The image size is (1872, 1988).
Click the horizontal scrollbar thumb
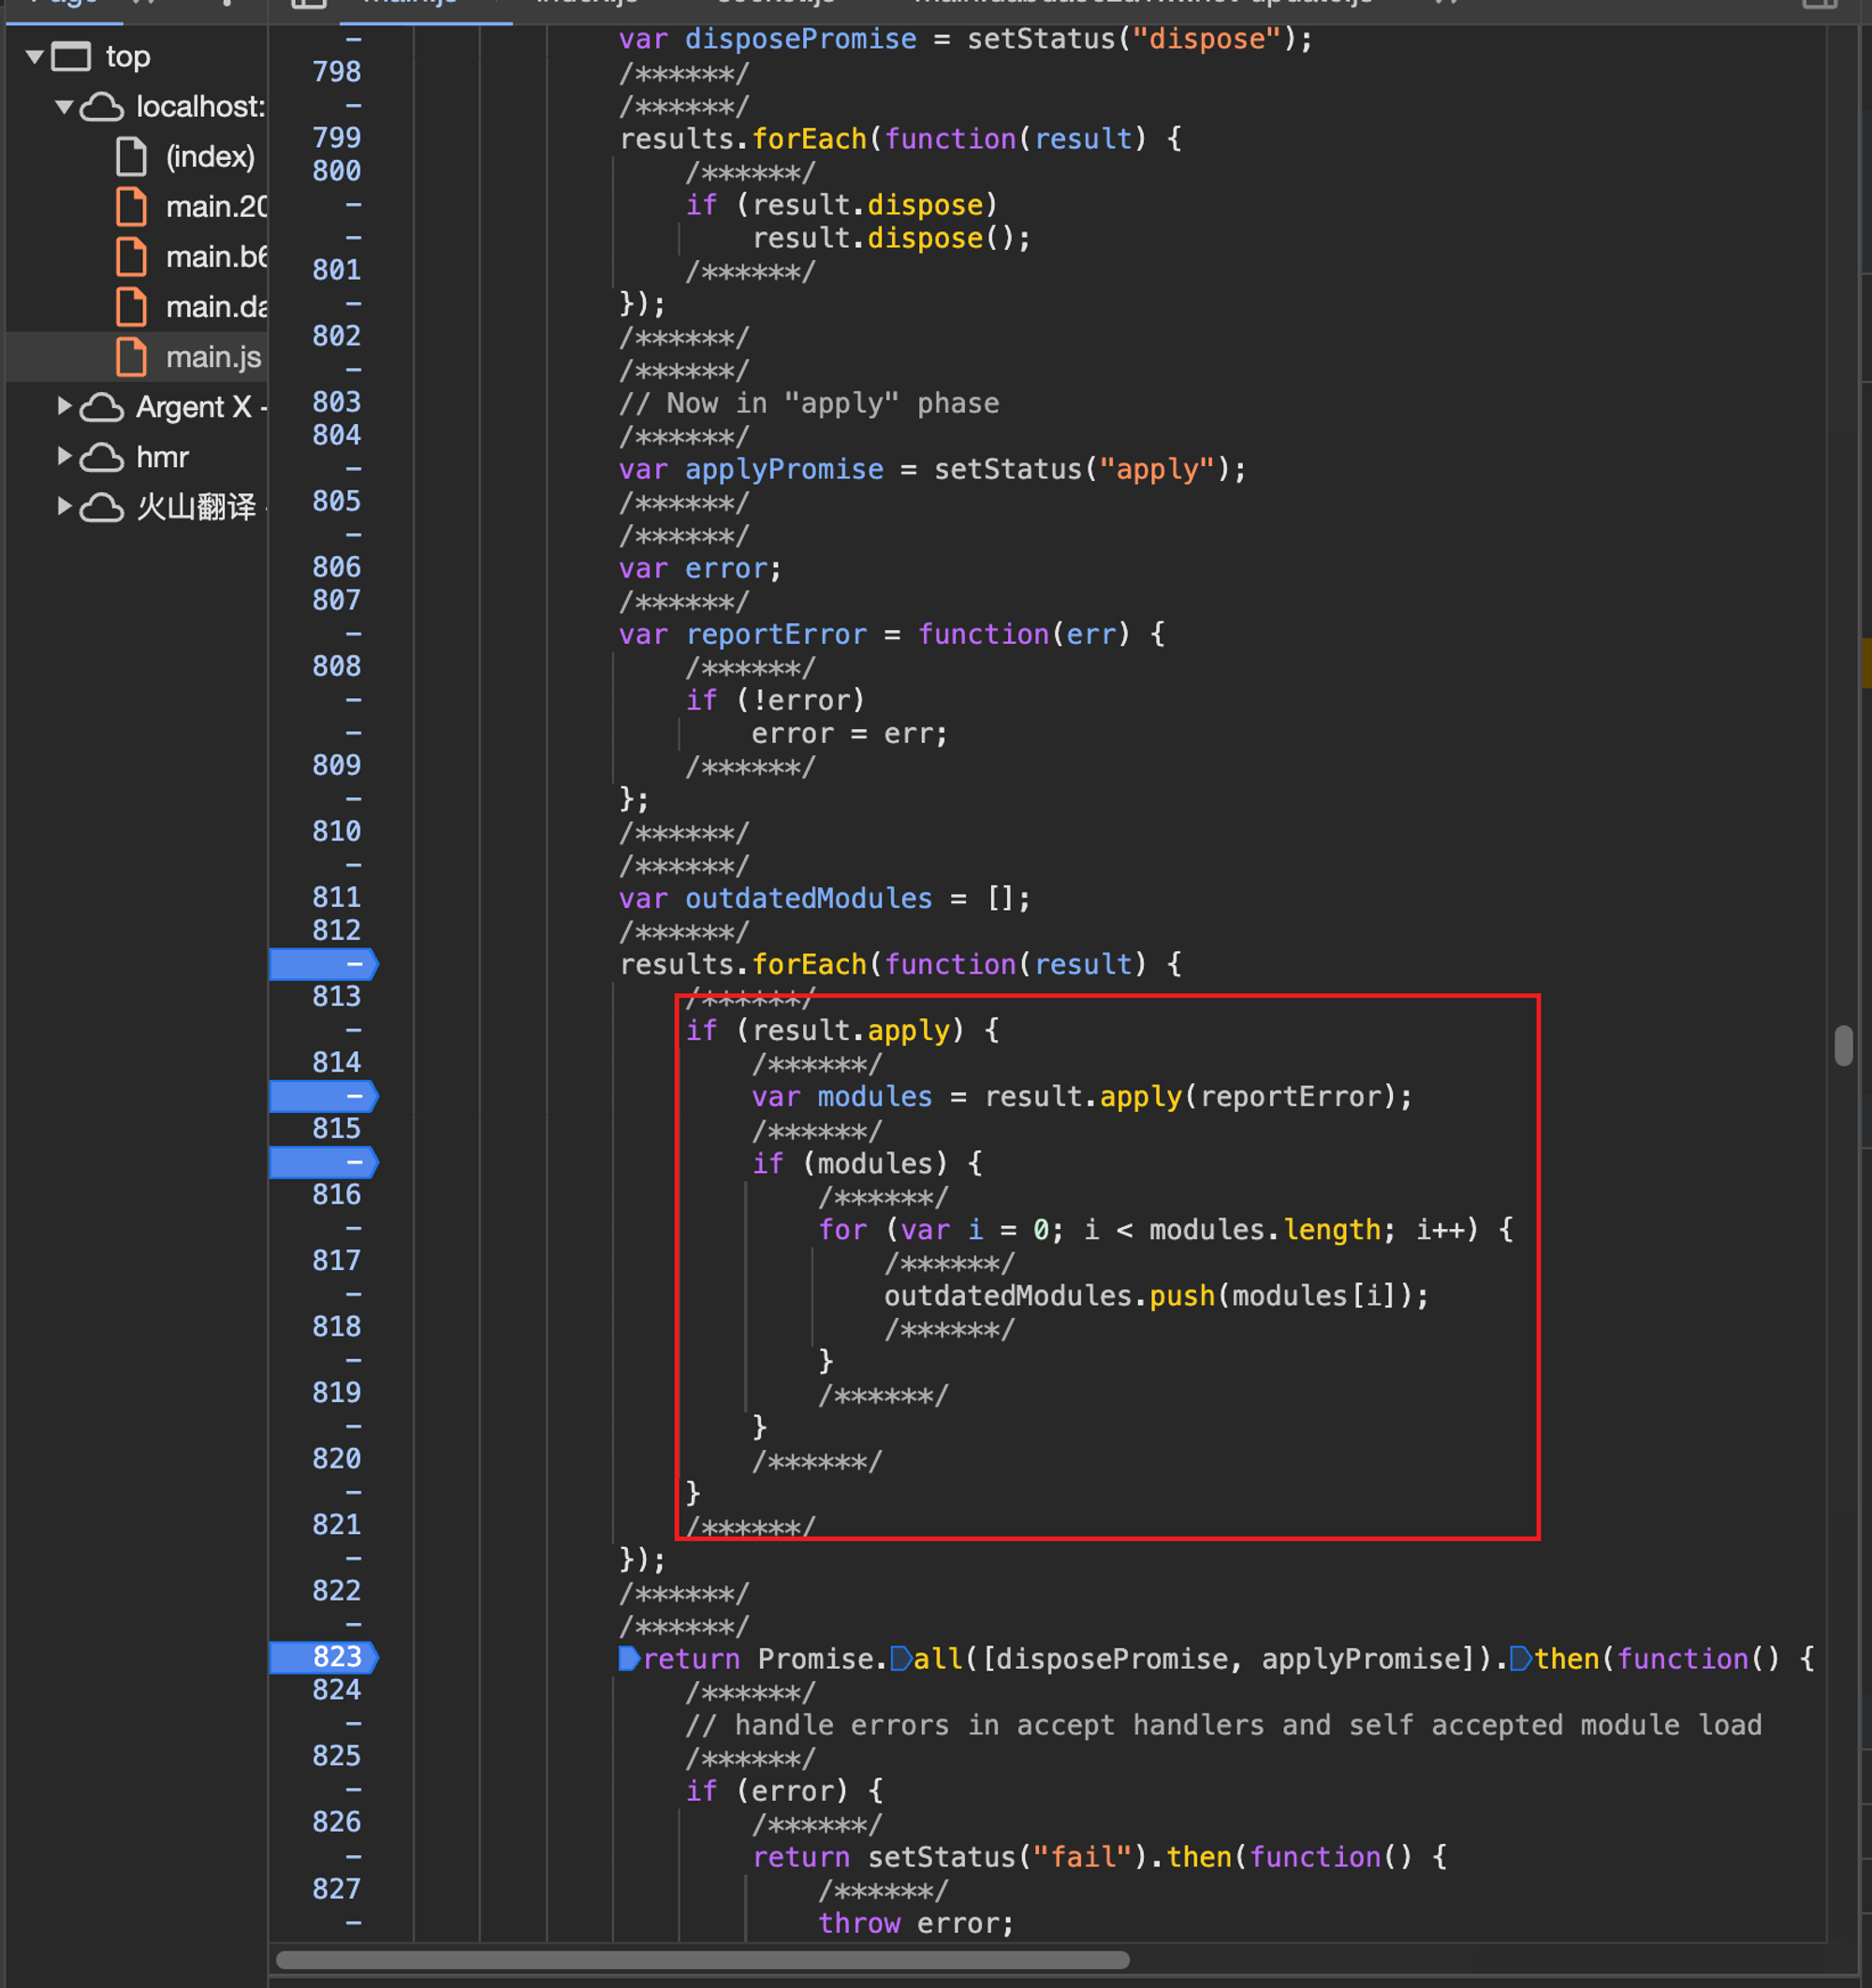tap(702, 1959)
